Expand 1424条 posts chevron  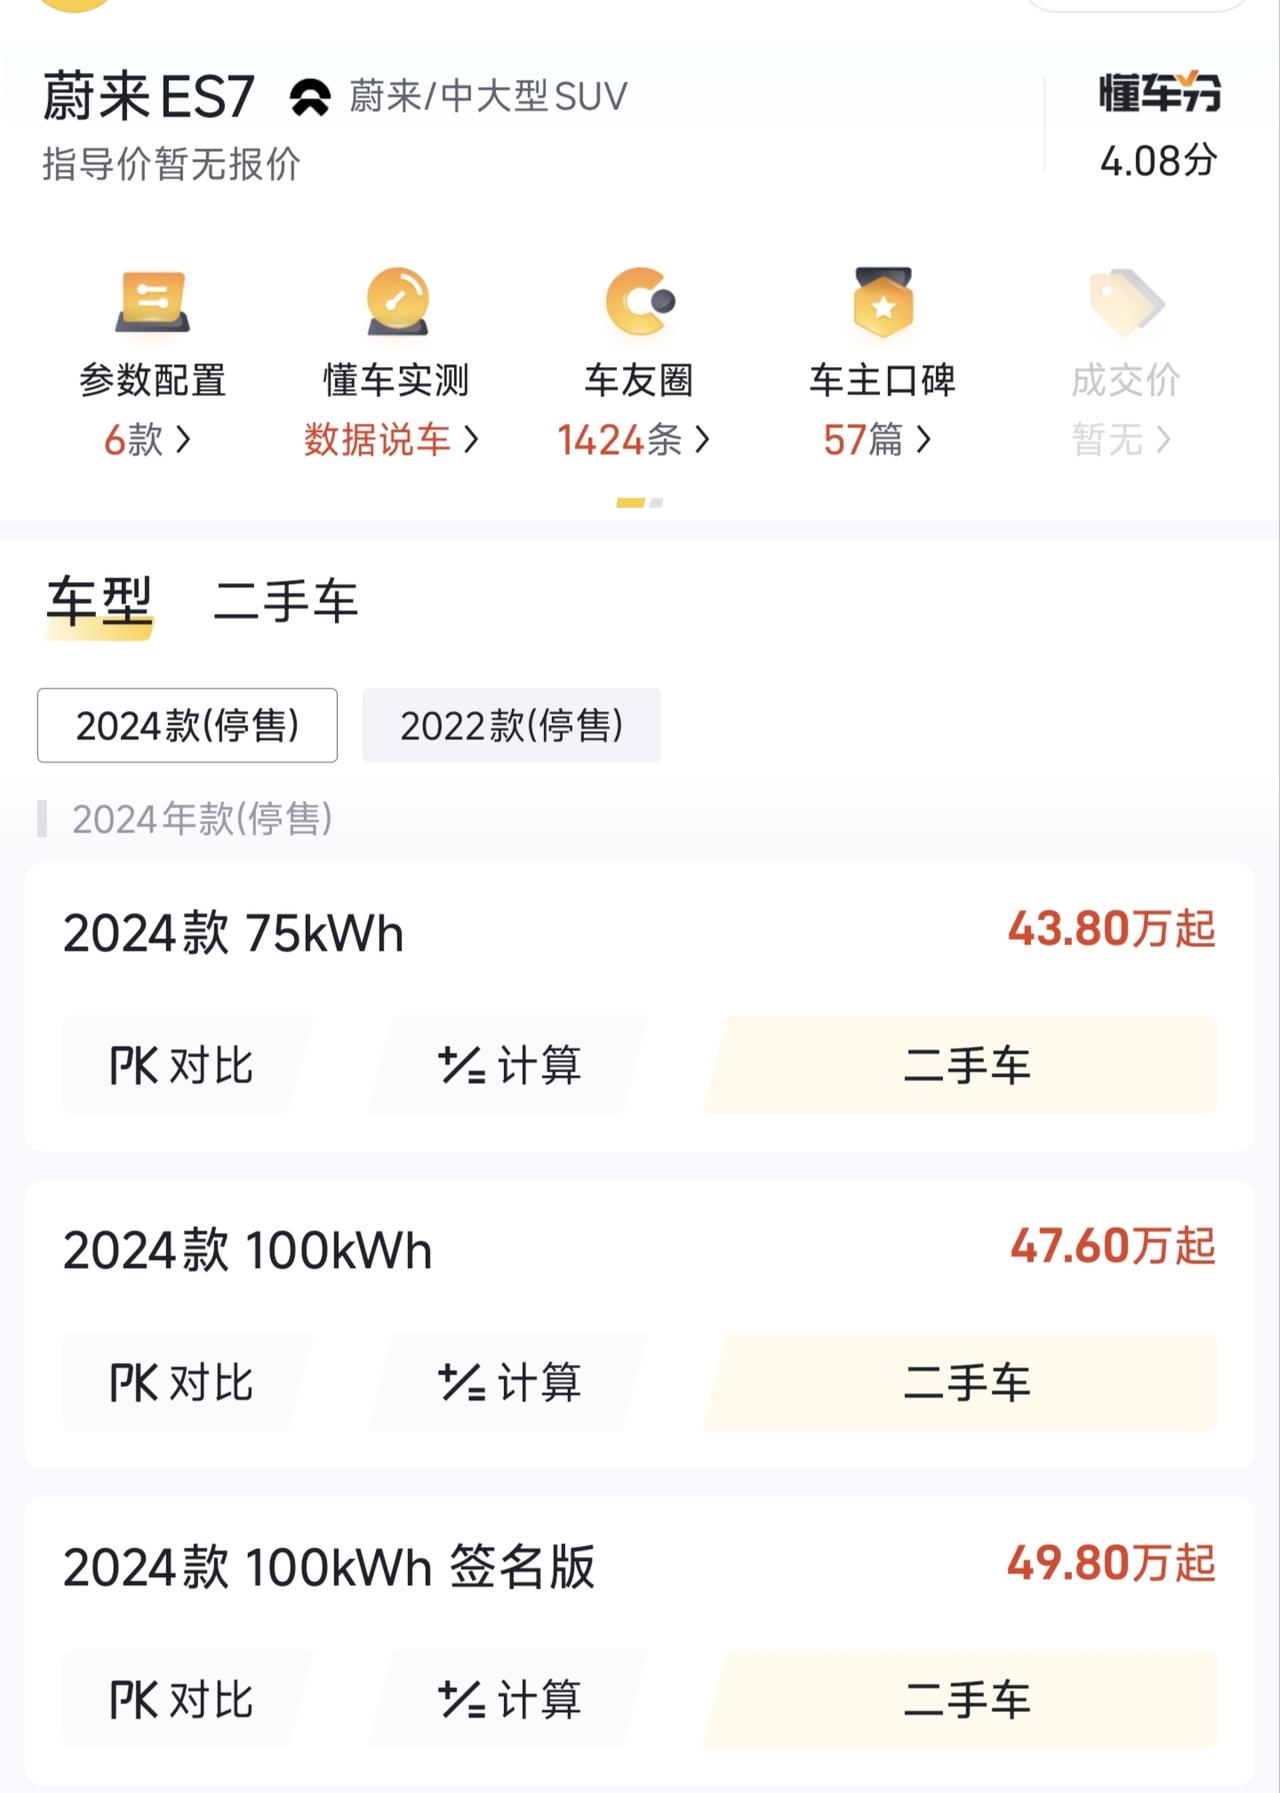[702, 439]
